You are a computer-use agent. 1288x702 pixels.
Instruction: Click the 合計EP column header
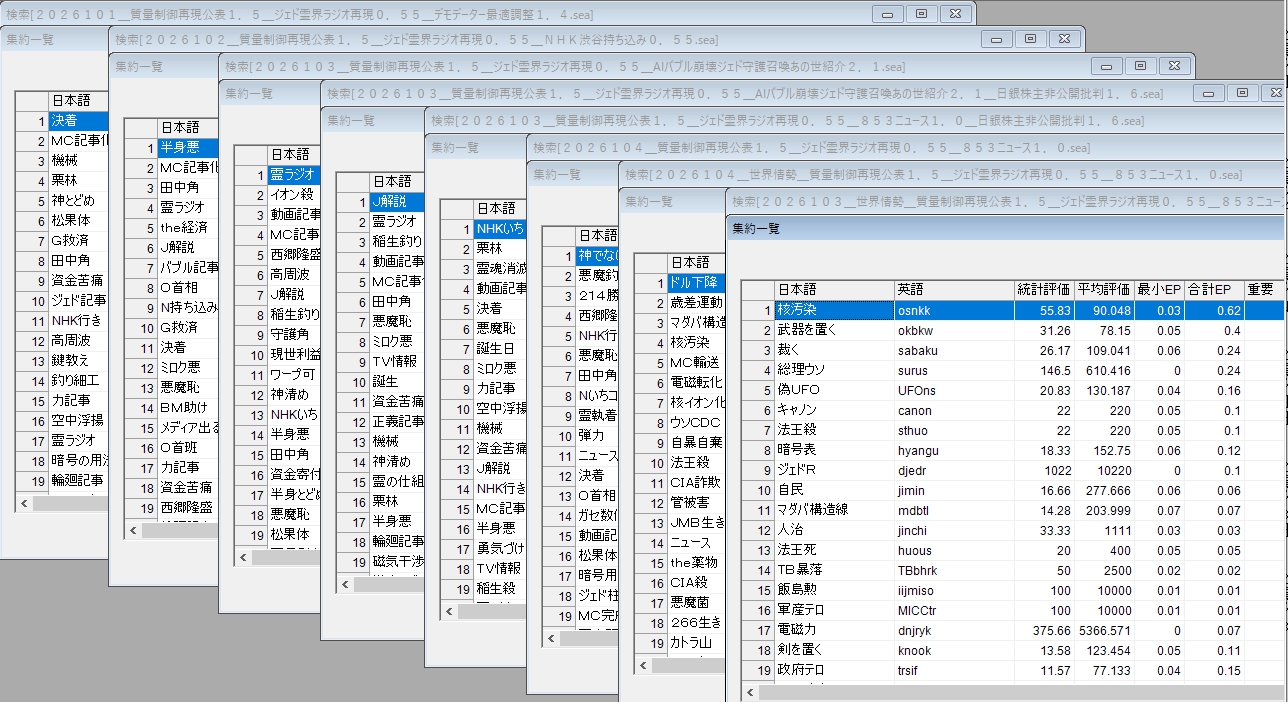1211,290
